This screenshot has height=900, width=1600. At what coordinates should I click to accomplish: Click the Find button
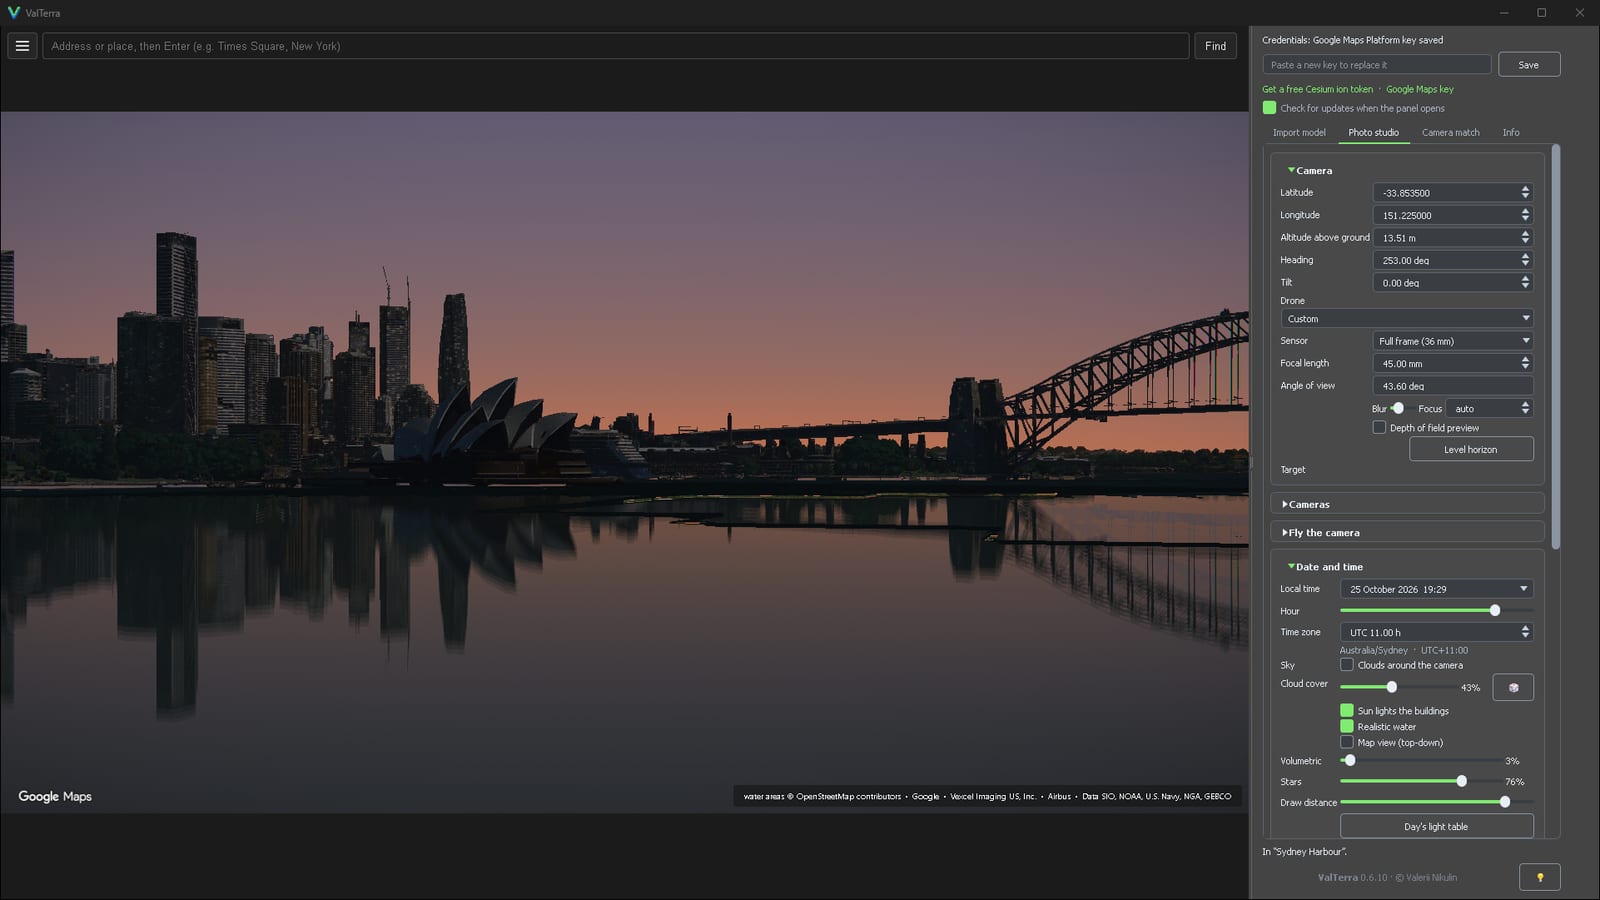pos(1215,46)
